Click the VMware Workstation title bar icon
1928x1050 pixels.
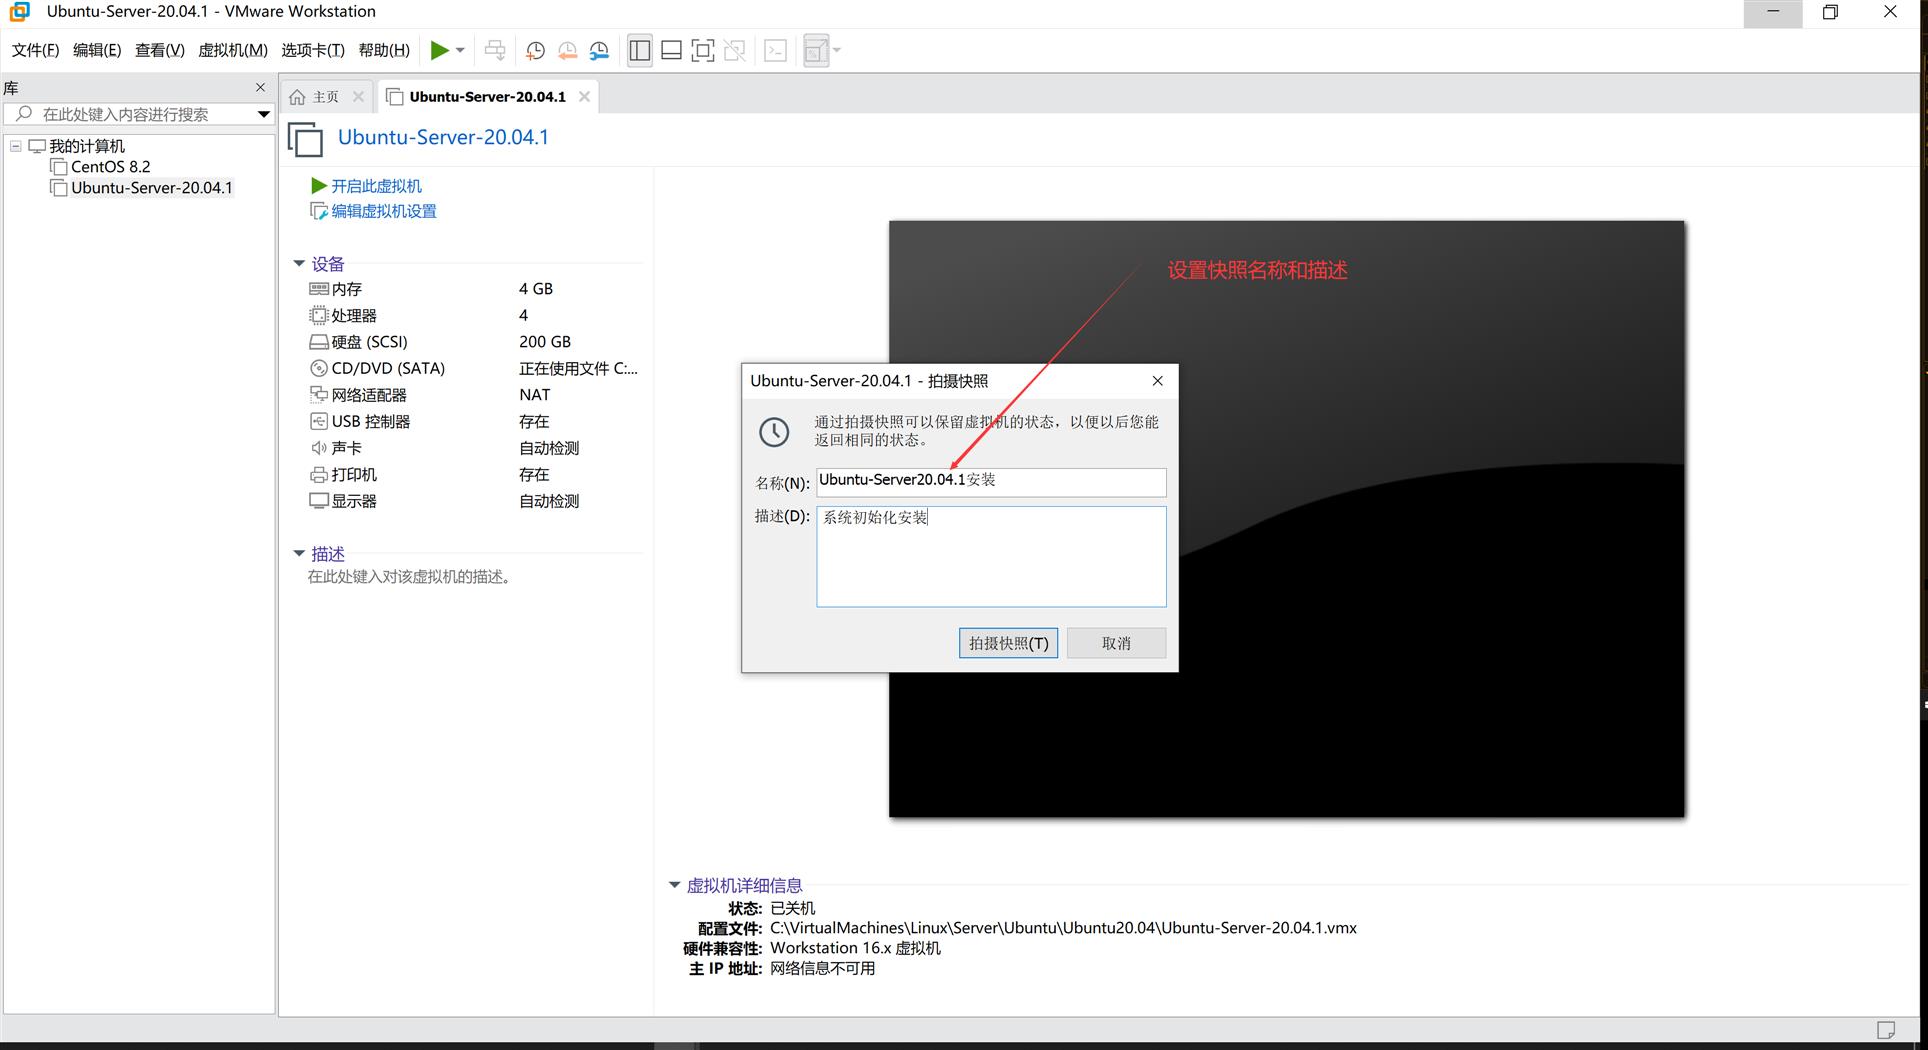(x=19, y=12)
